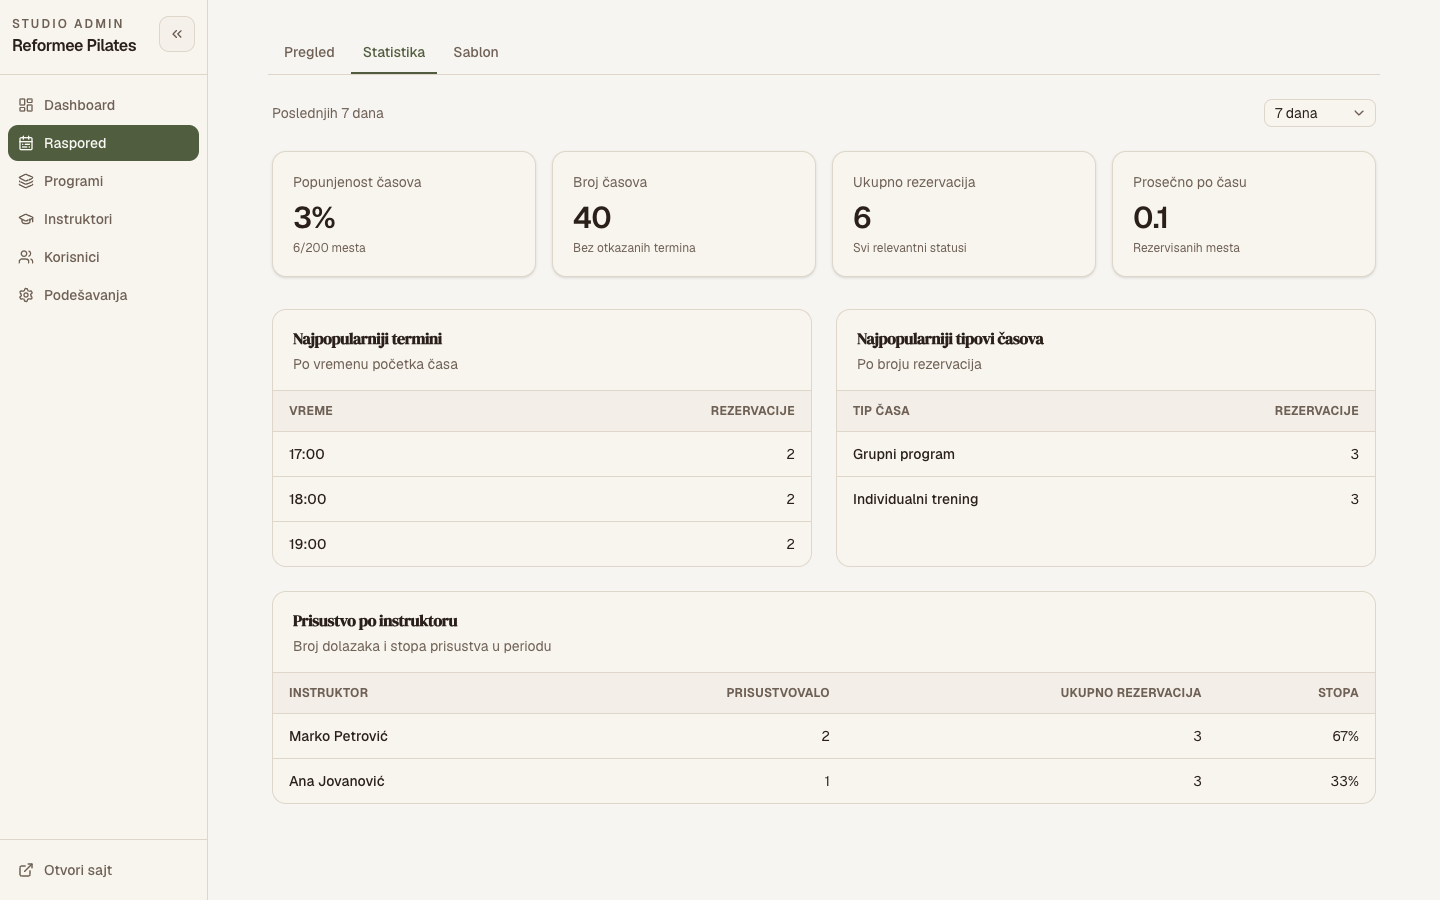
Task: Open the 7 dana period dropdown
Action: 1319,113
